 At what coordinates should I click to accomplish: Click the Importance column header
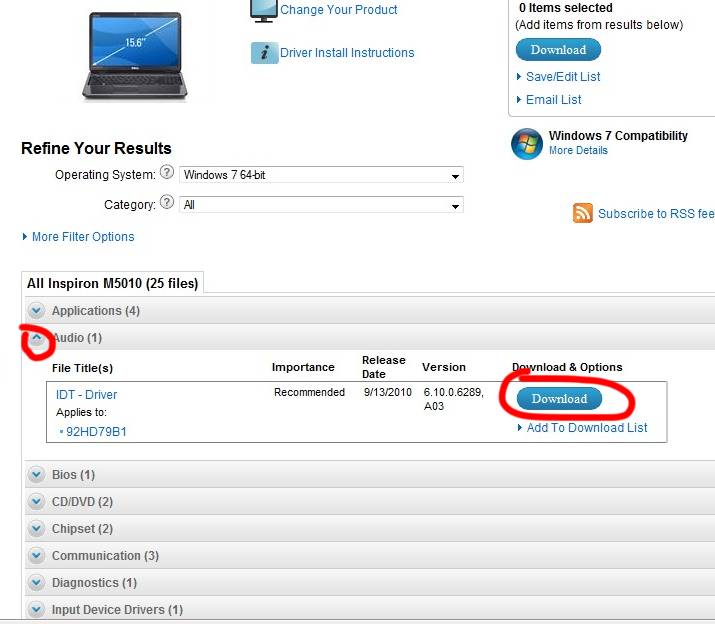coord(303,367)
